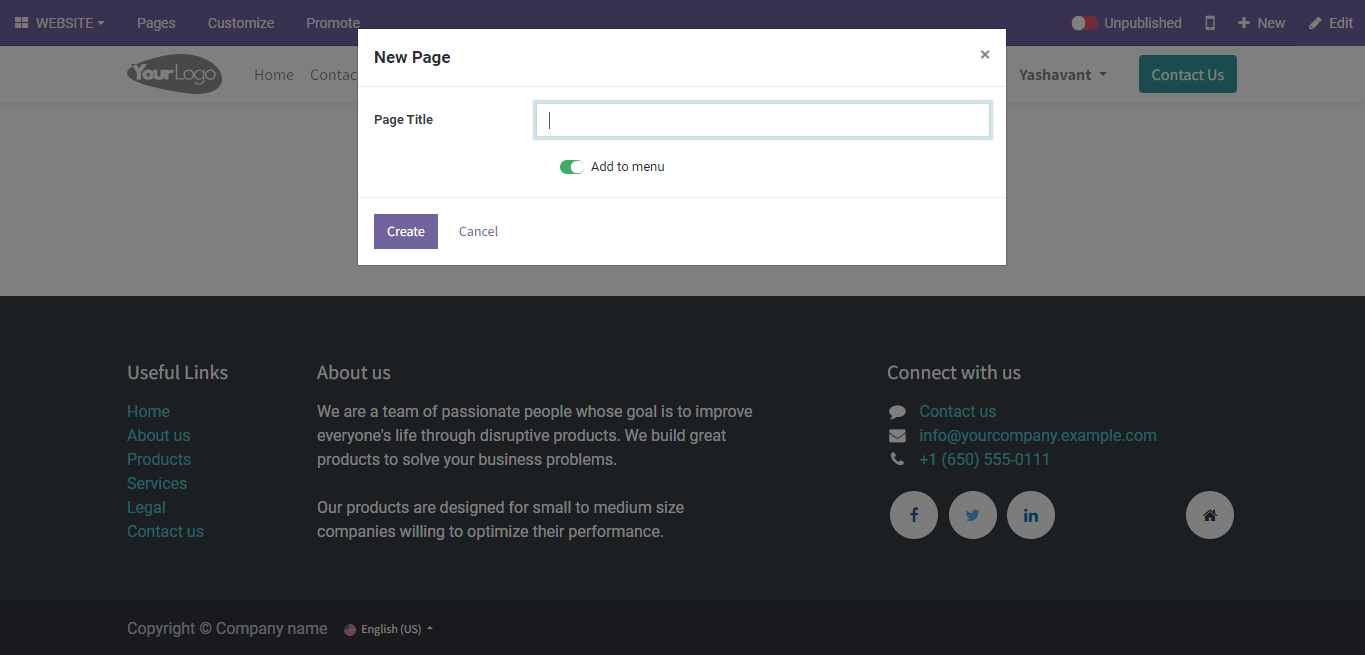
Task: Toggle the Add to menu switch
Action: point(572,167)
